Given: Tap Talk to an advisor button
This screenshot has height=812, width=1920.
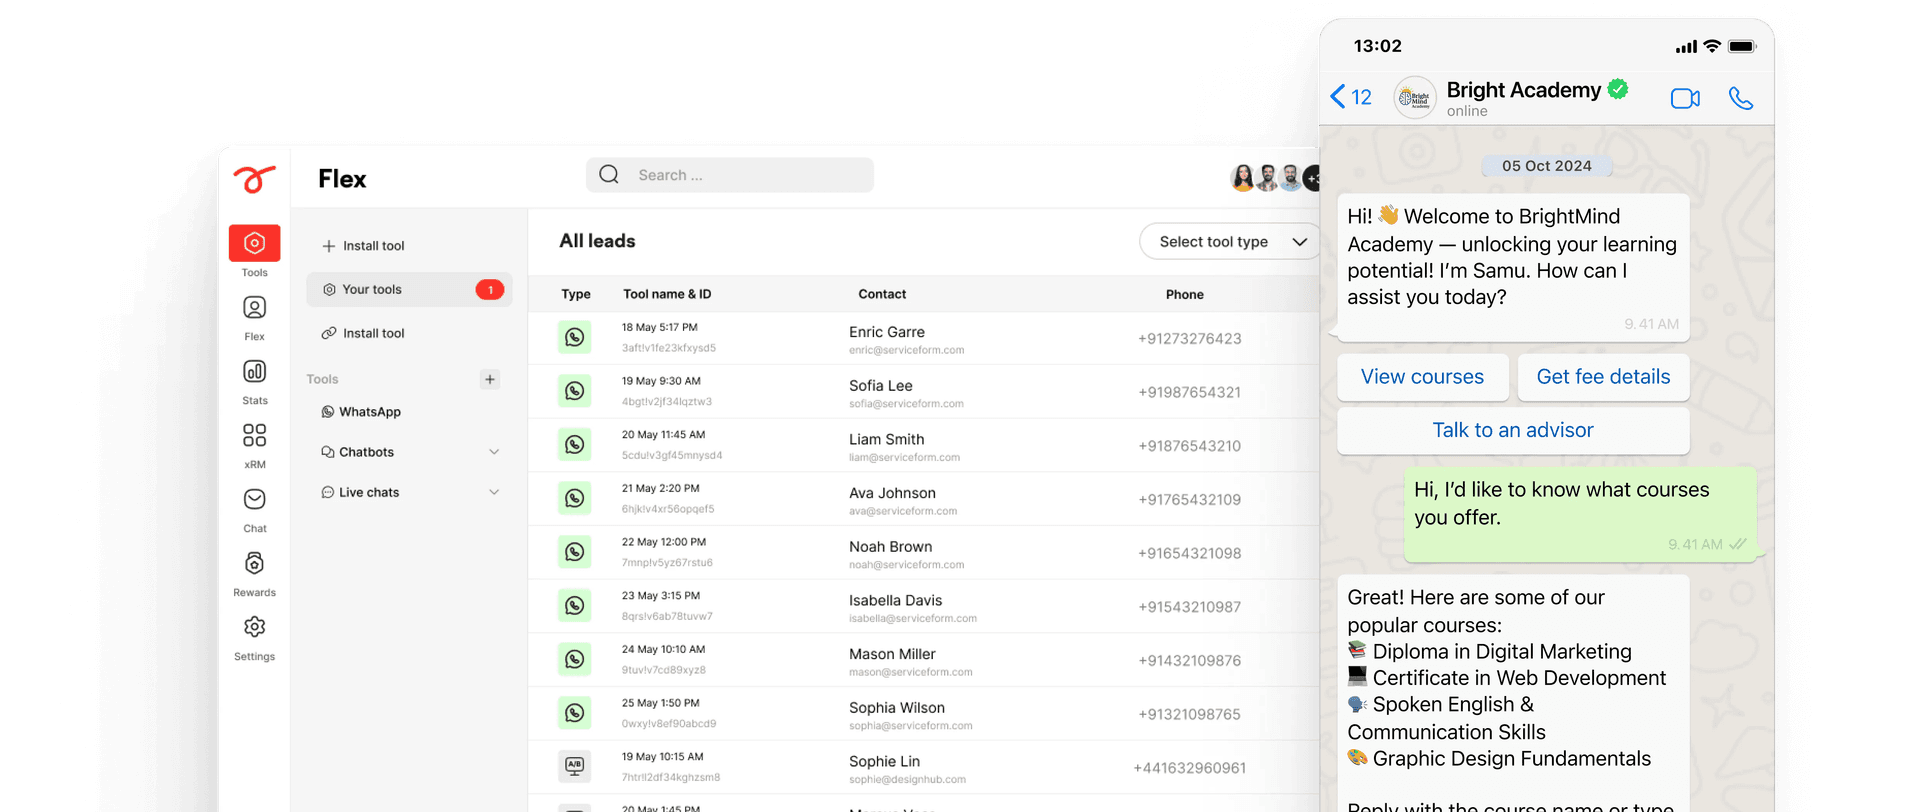Looking at the screenshot, I should tap(1512, 431).
